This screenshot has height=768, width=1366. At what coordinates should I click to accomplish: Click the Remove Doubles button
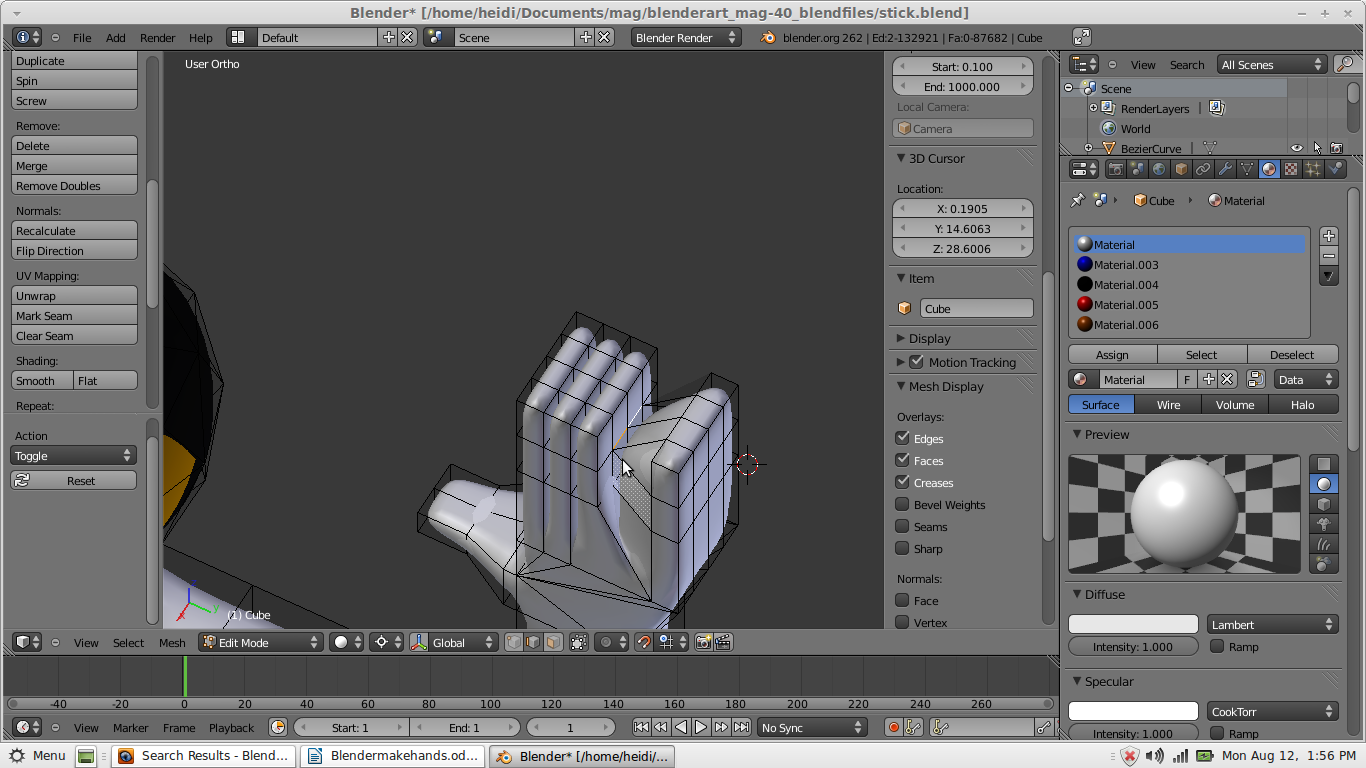74,185
